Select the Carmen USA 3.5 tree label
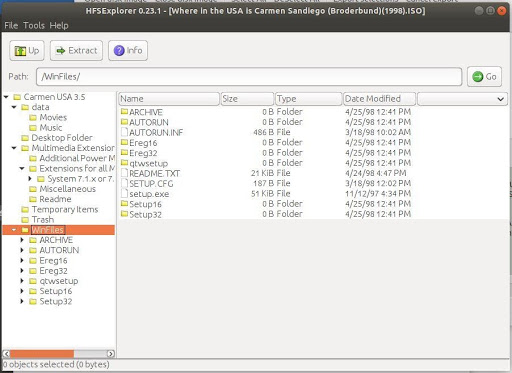Viewport: 512px width, 373px height. point(54,97)
